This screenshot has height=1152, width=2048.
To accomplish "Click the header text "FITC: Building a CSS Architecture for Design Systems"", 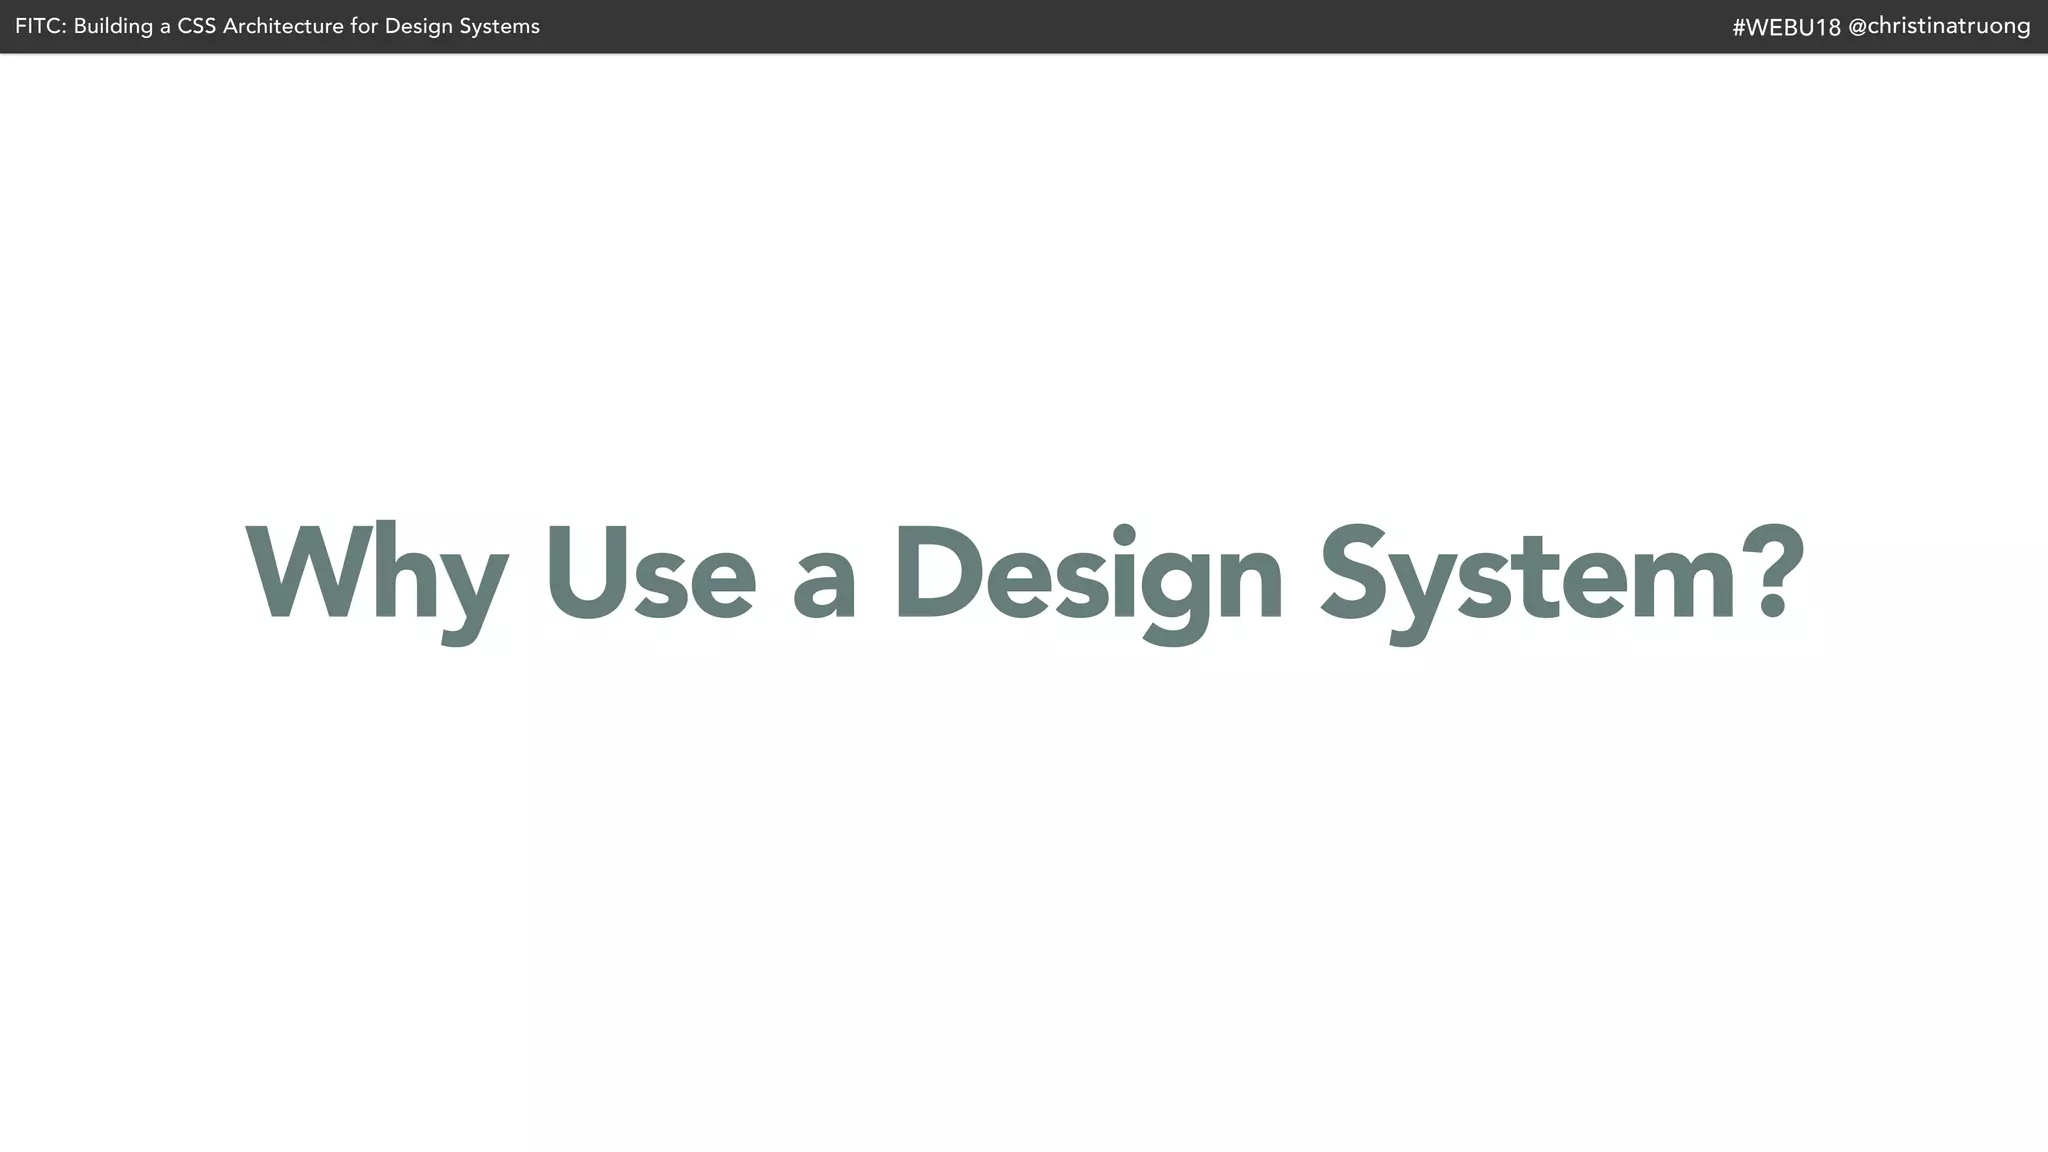I will point(277,27).
